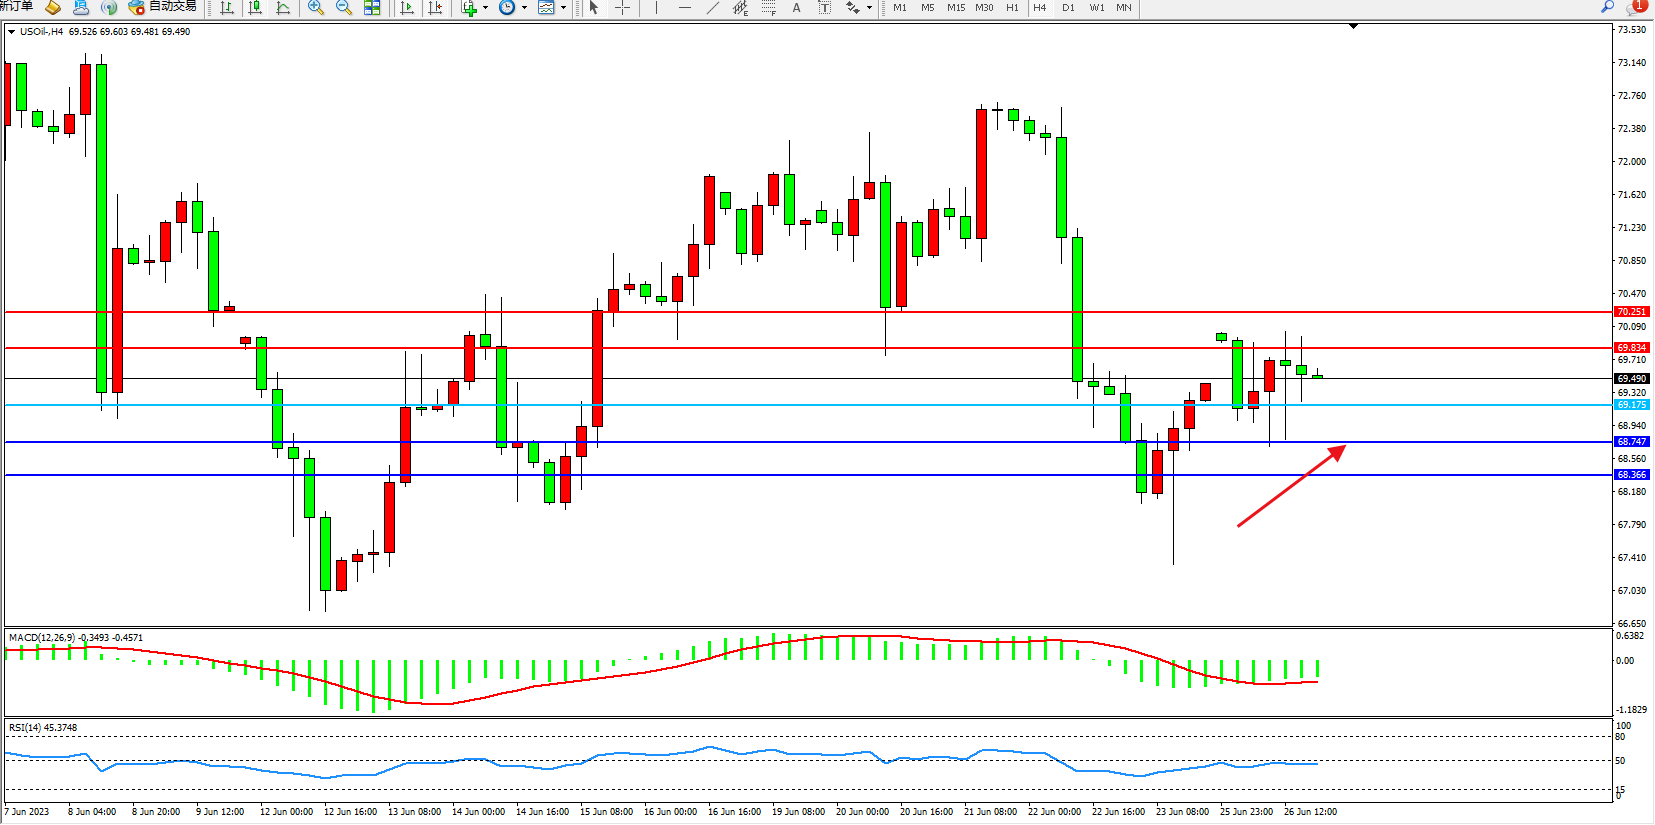Click the zoom out magnifier
Image resolution: width=1655 pixels, height=825 pixels.
(x=344, y=8)
